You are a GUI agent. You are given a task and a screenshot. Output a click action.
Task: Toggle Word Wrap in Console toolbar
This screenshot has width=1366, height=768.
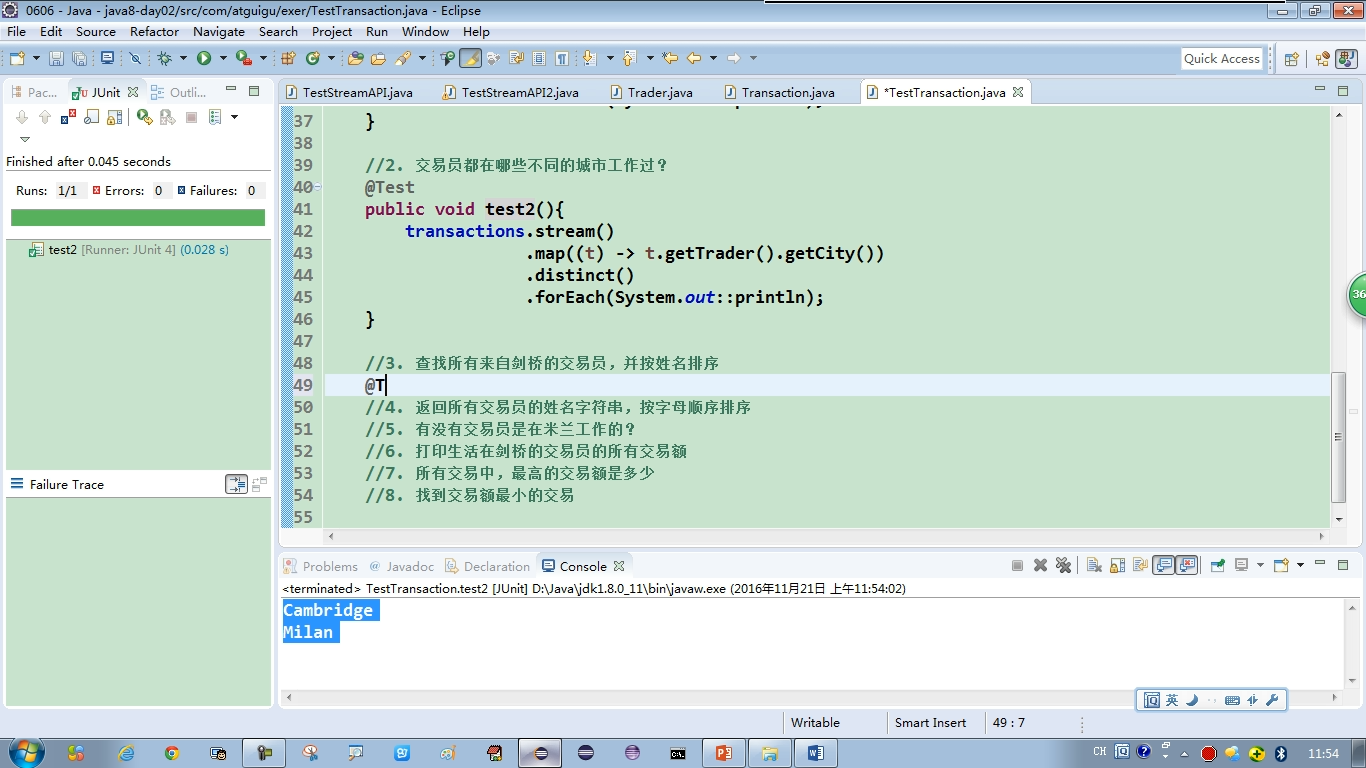pos(1140,566)
